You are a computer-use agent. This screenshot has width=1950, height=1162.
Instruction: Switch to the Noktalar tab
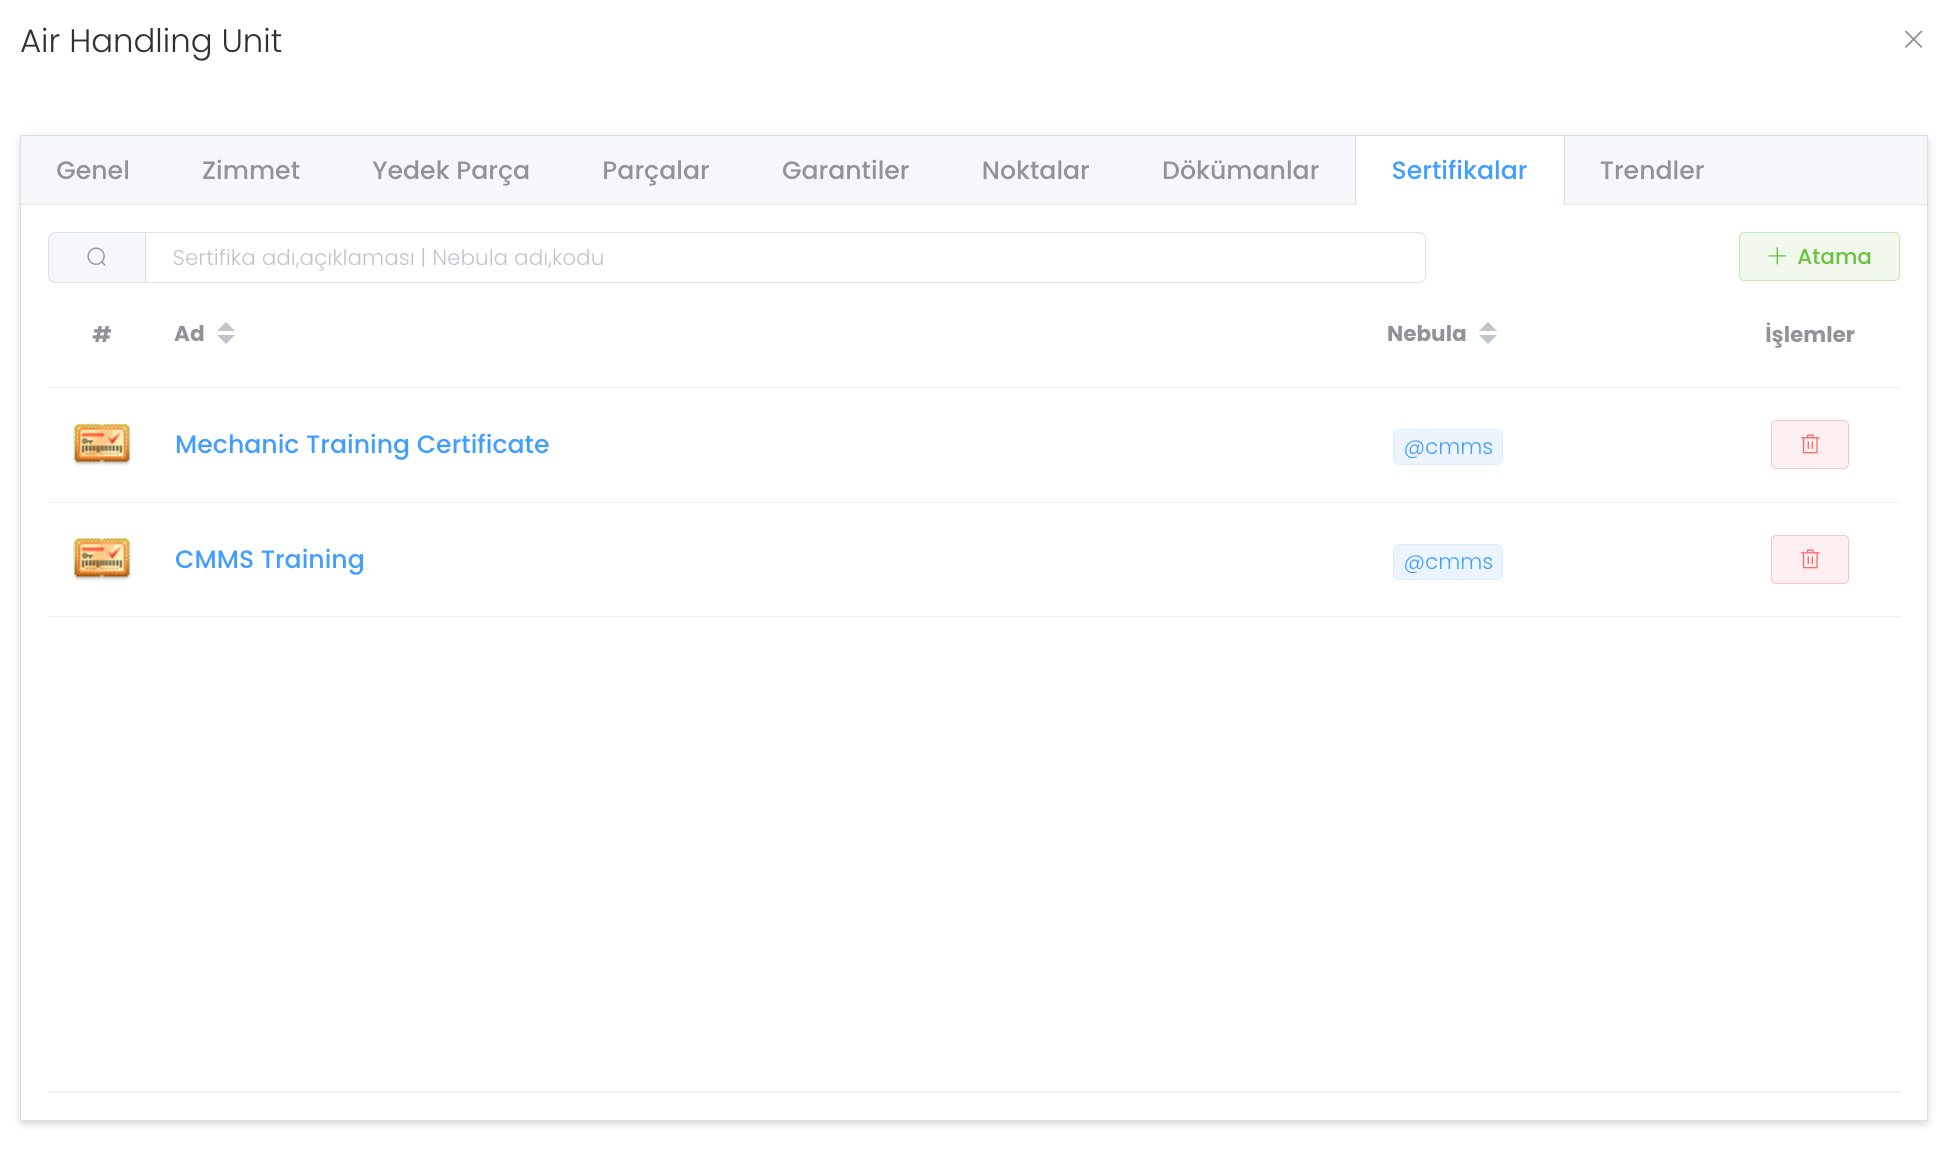point(1036,170)
